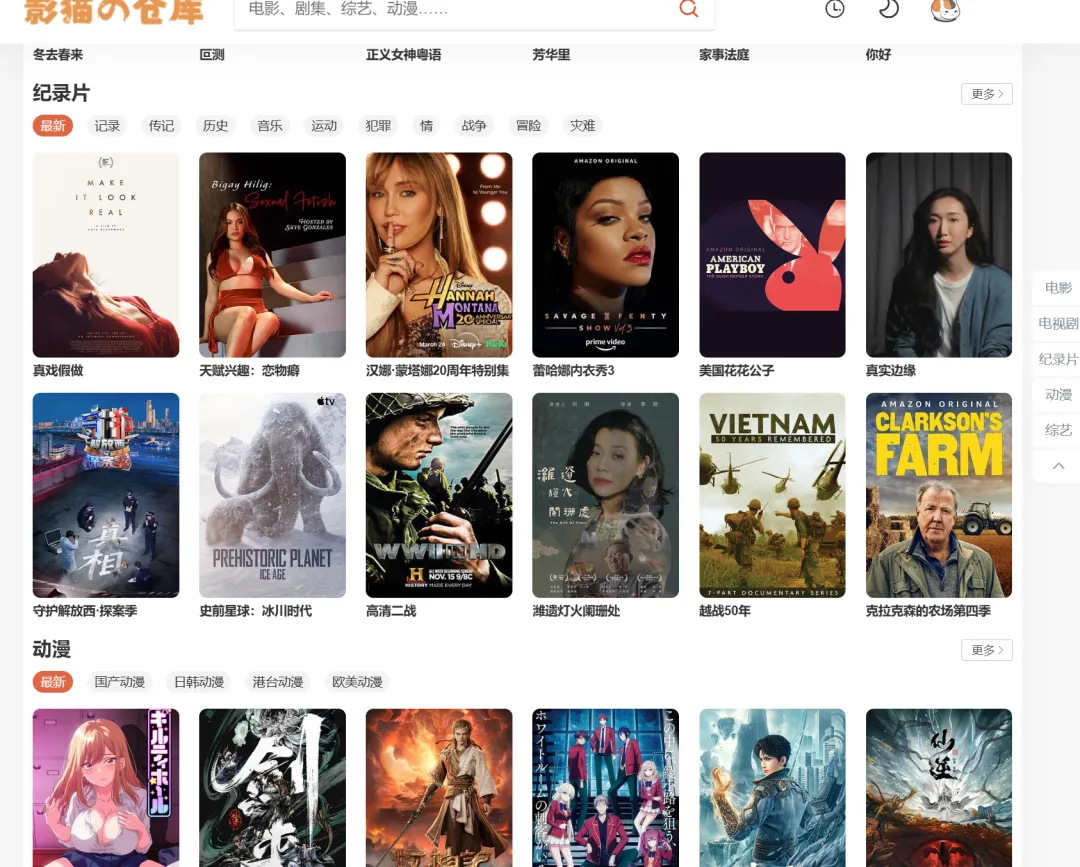1080x867 pixels.
Task: Open the Prehistoric Planet Ice Age poster
Action: tap(272, 495)
